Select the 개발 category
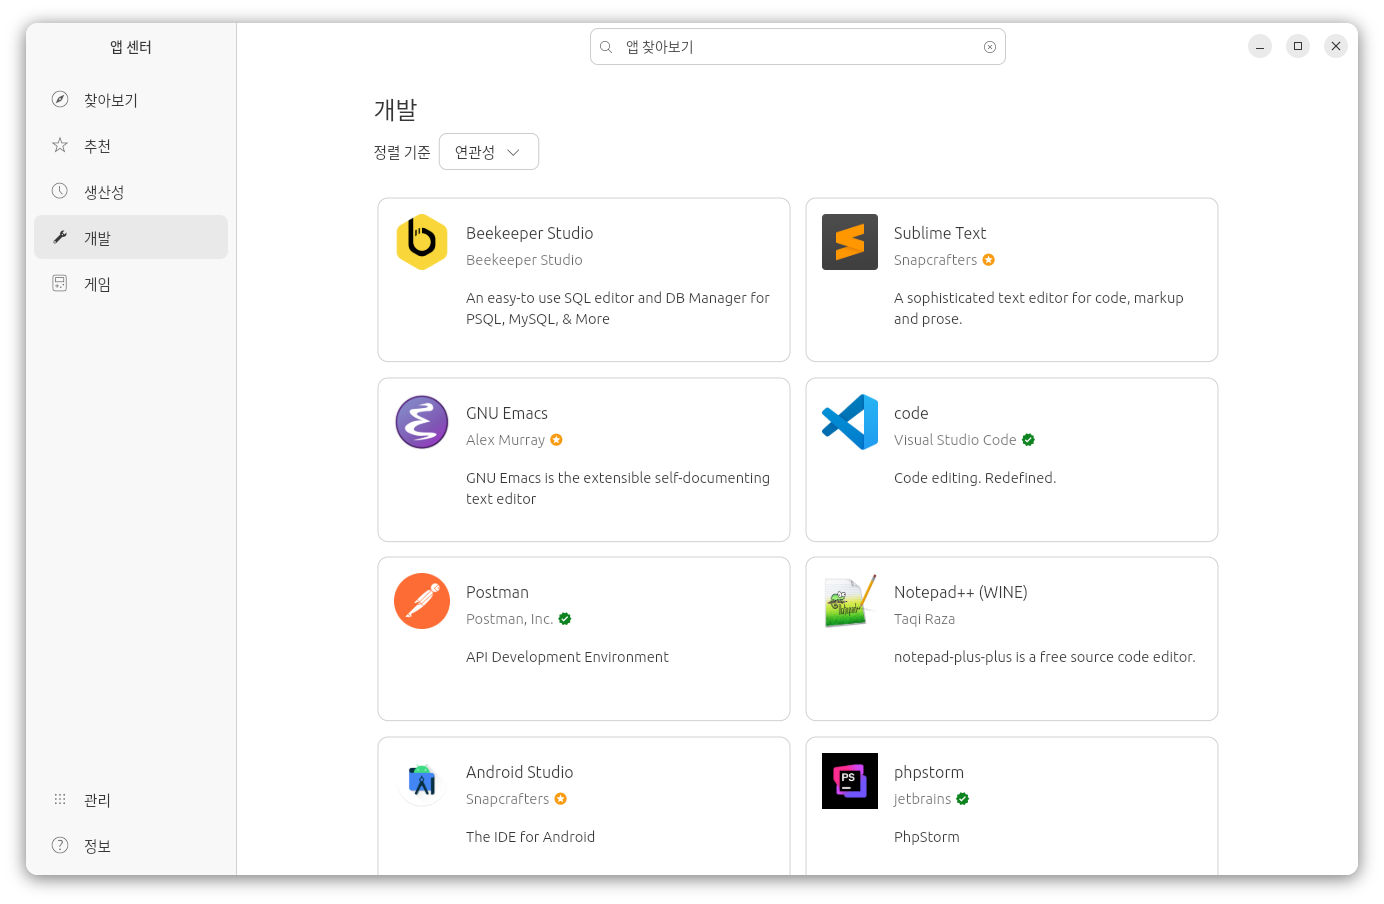This screenshot has height=904, width=1384. 131,237
